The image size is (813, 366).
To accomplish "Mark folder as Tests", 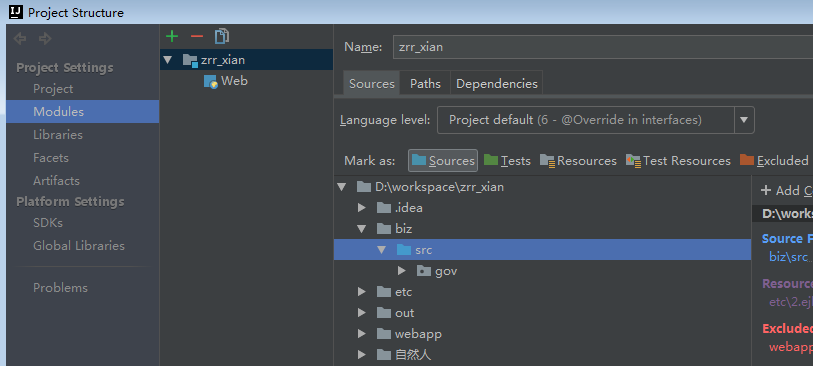I will [x=507, y=161].
